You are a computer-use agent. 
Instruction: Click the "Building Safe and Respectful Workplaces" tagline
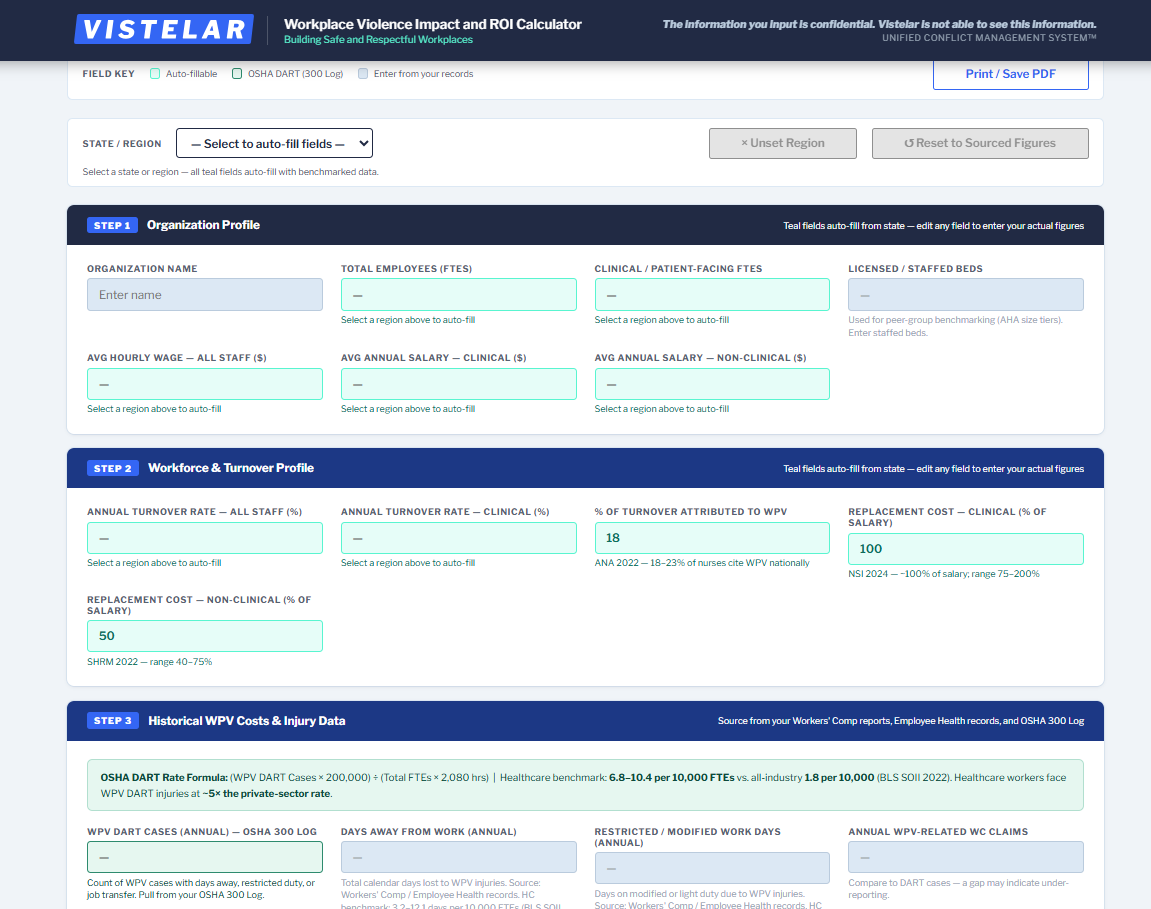[378, 40]
